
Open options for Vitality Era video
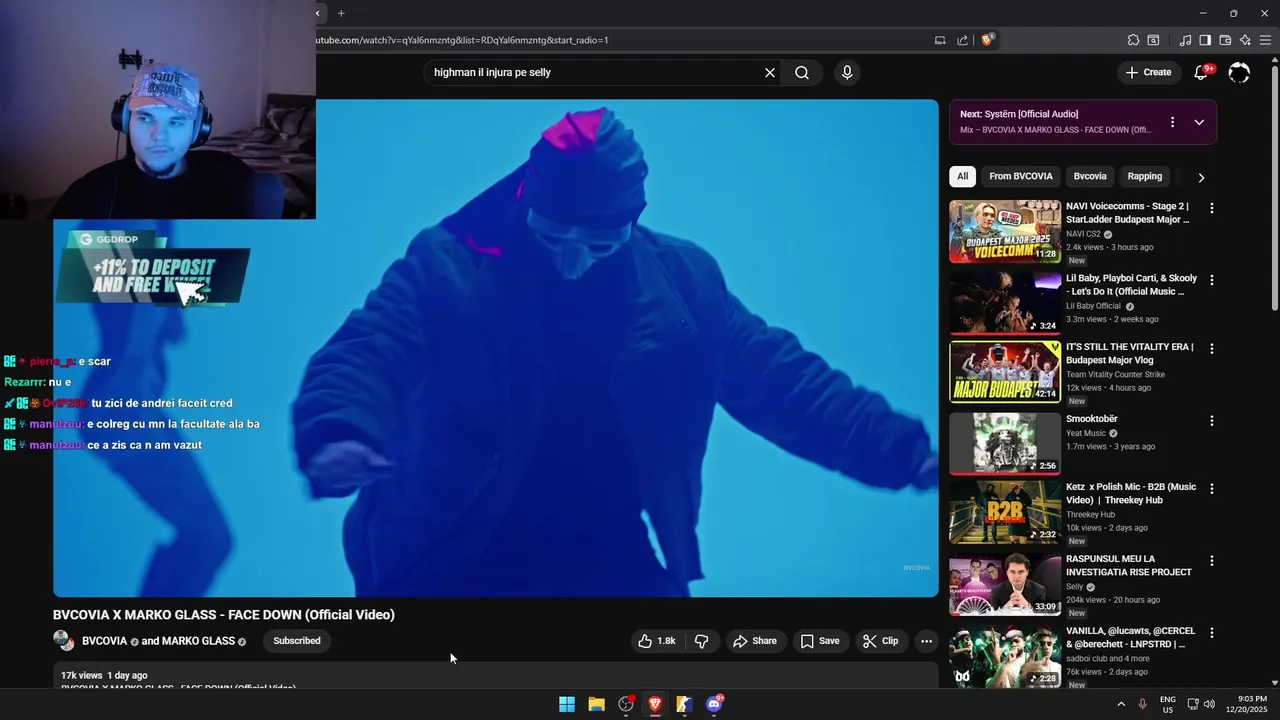(1211, 349)
